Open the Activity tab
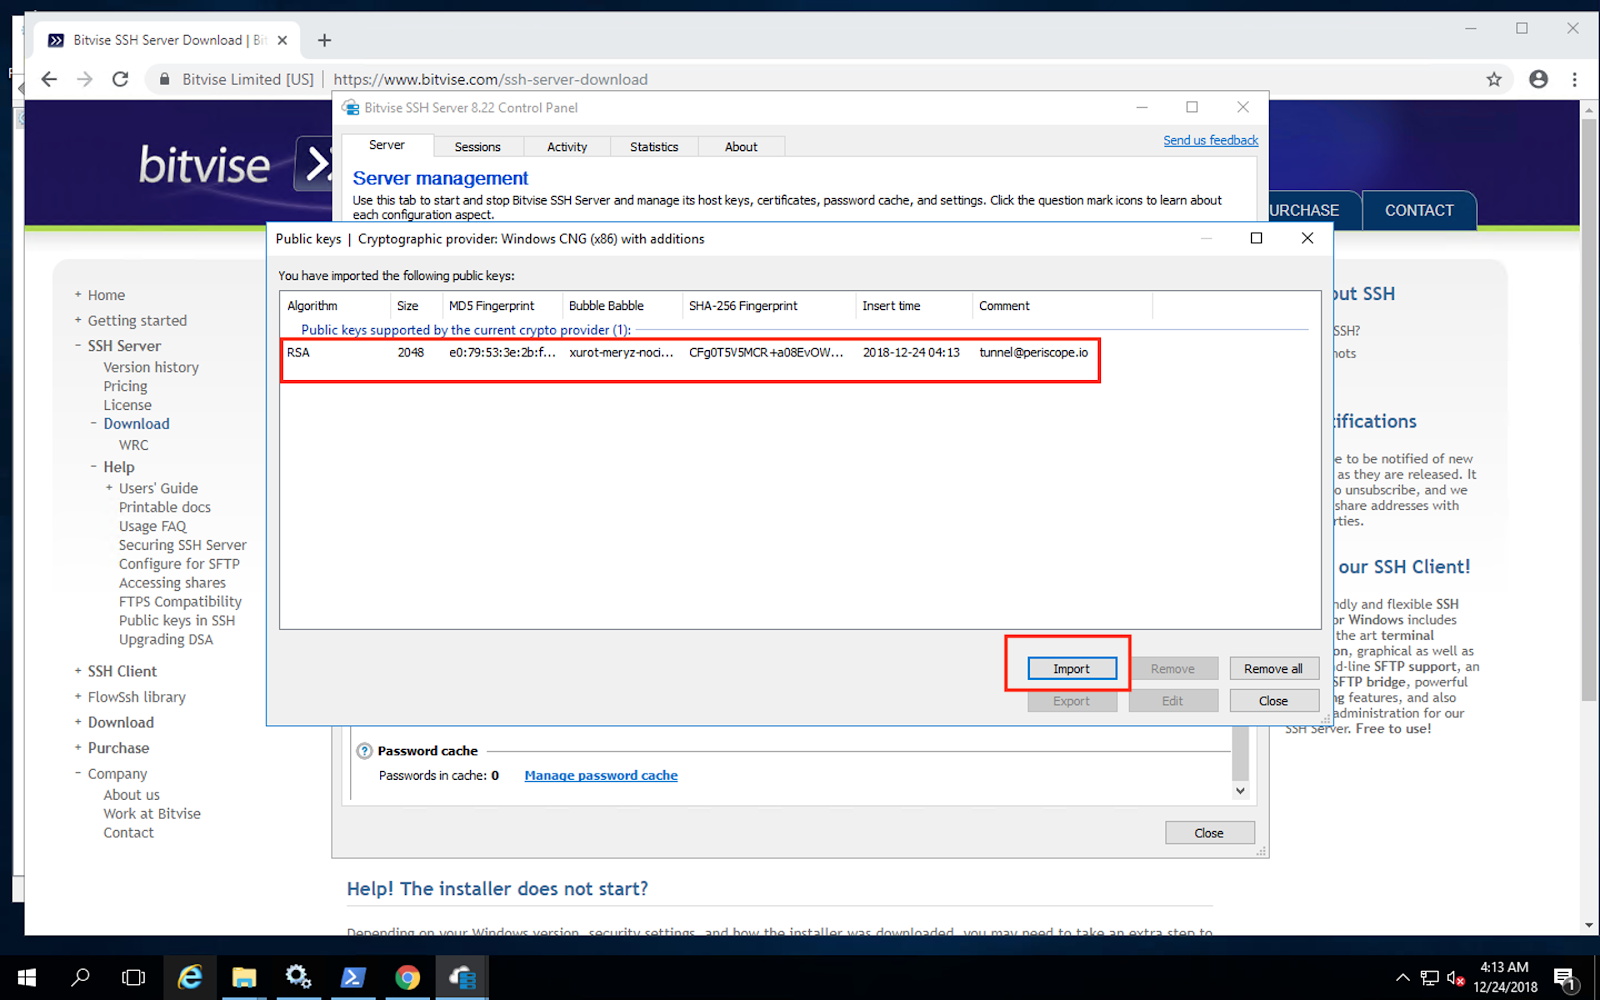The width and height of the screenshot is (1600, 1000). pos(567,147)
